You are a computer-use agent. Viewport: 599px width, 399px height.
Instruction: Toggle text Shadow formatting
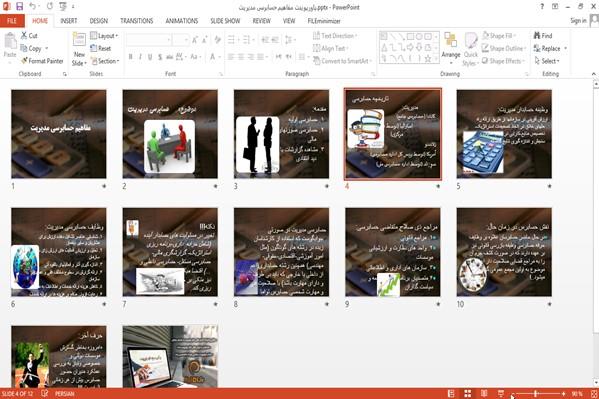[160, 57]
